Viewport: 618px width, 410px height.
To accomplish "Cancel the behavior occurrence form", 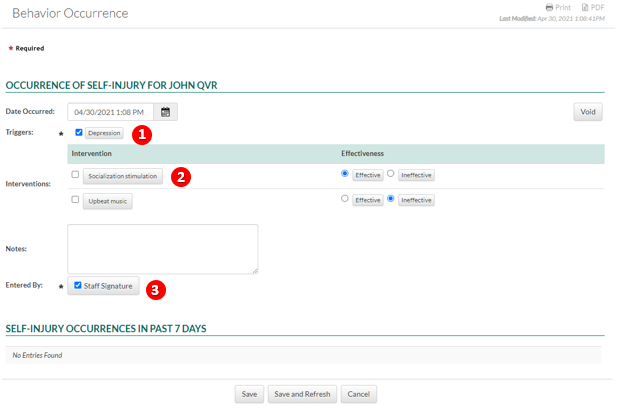I will coord(359,394).
